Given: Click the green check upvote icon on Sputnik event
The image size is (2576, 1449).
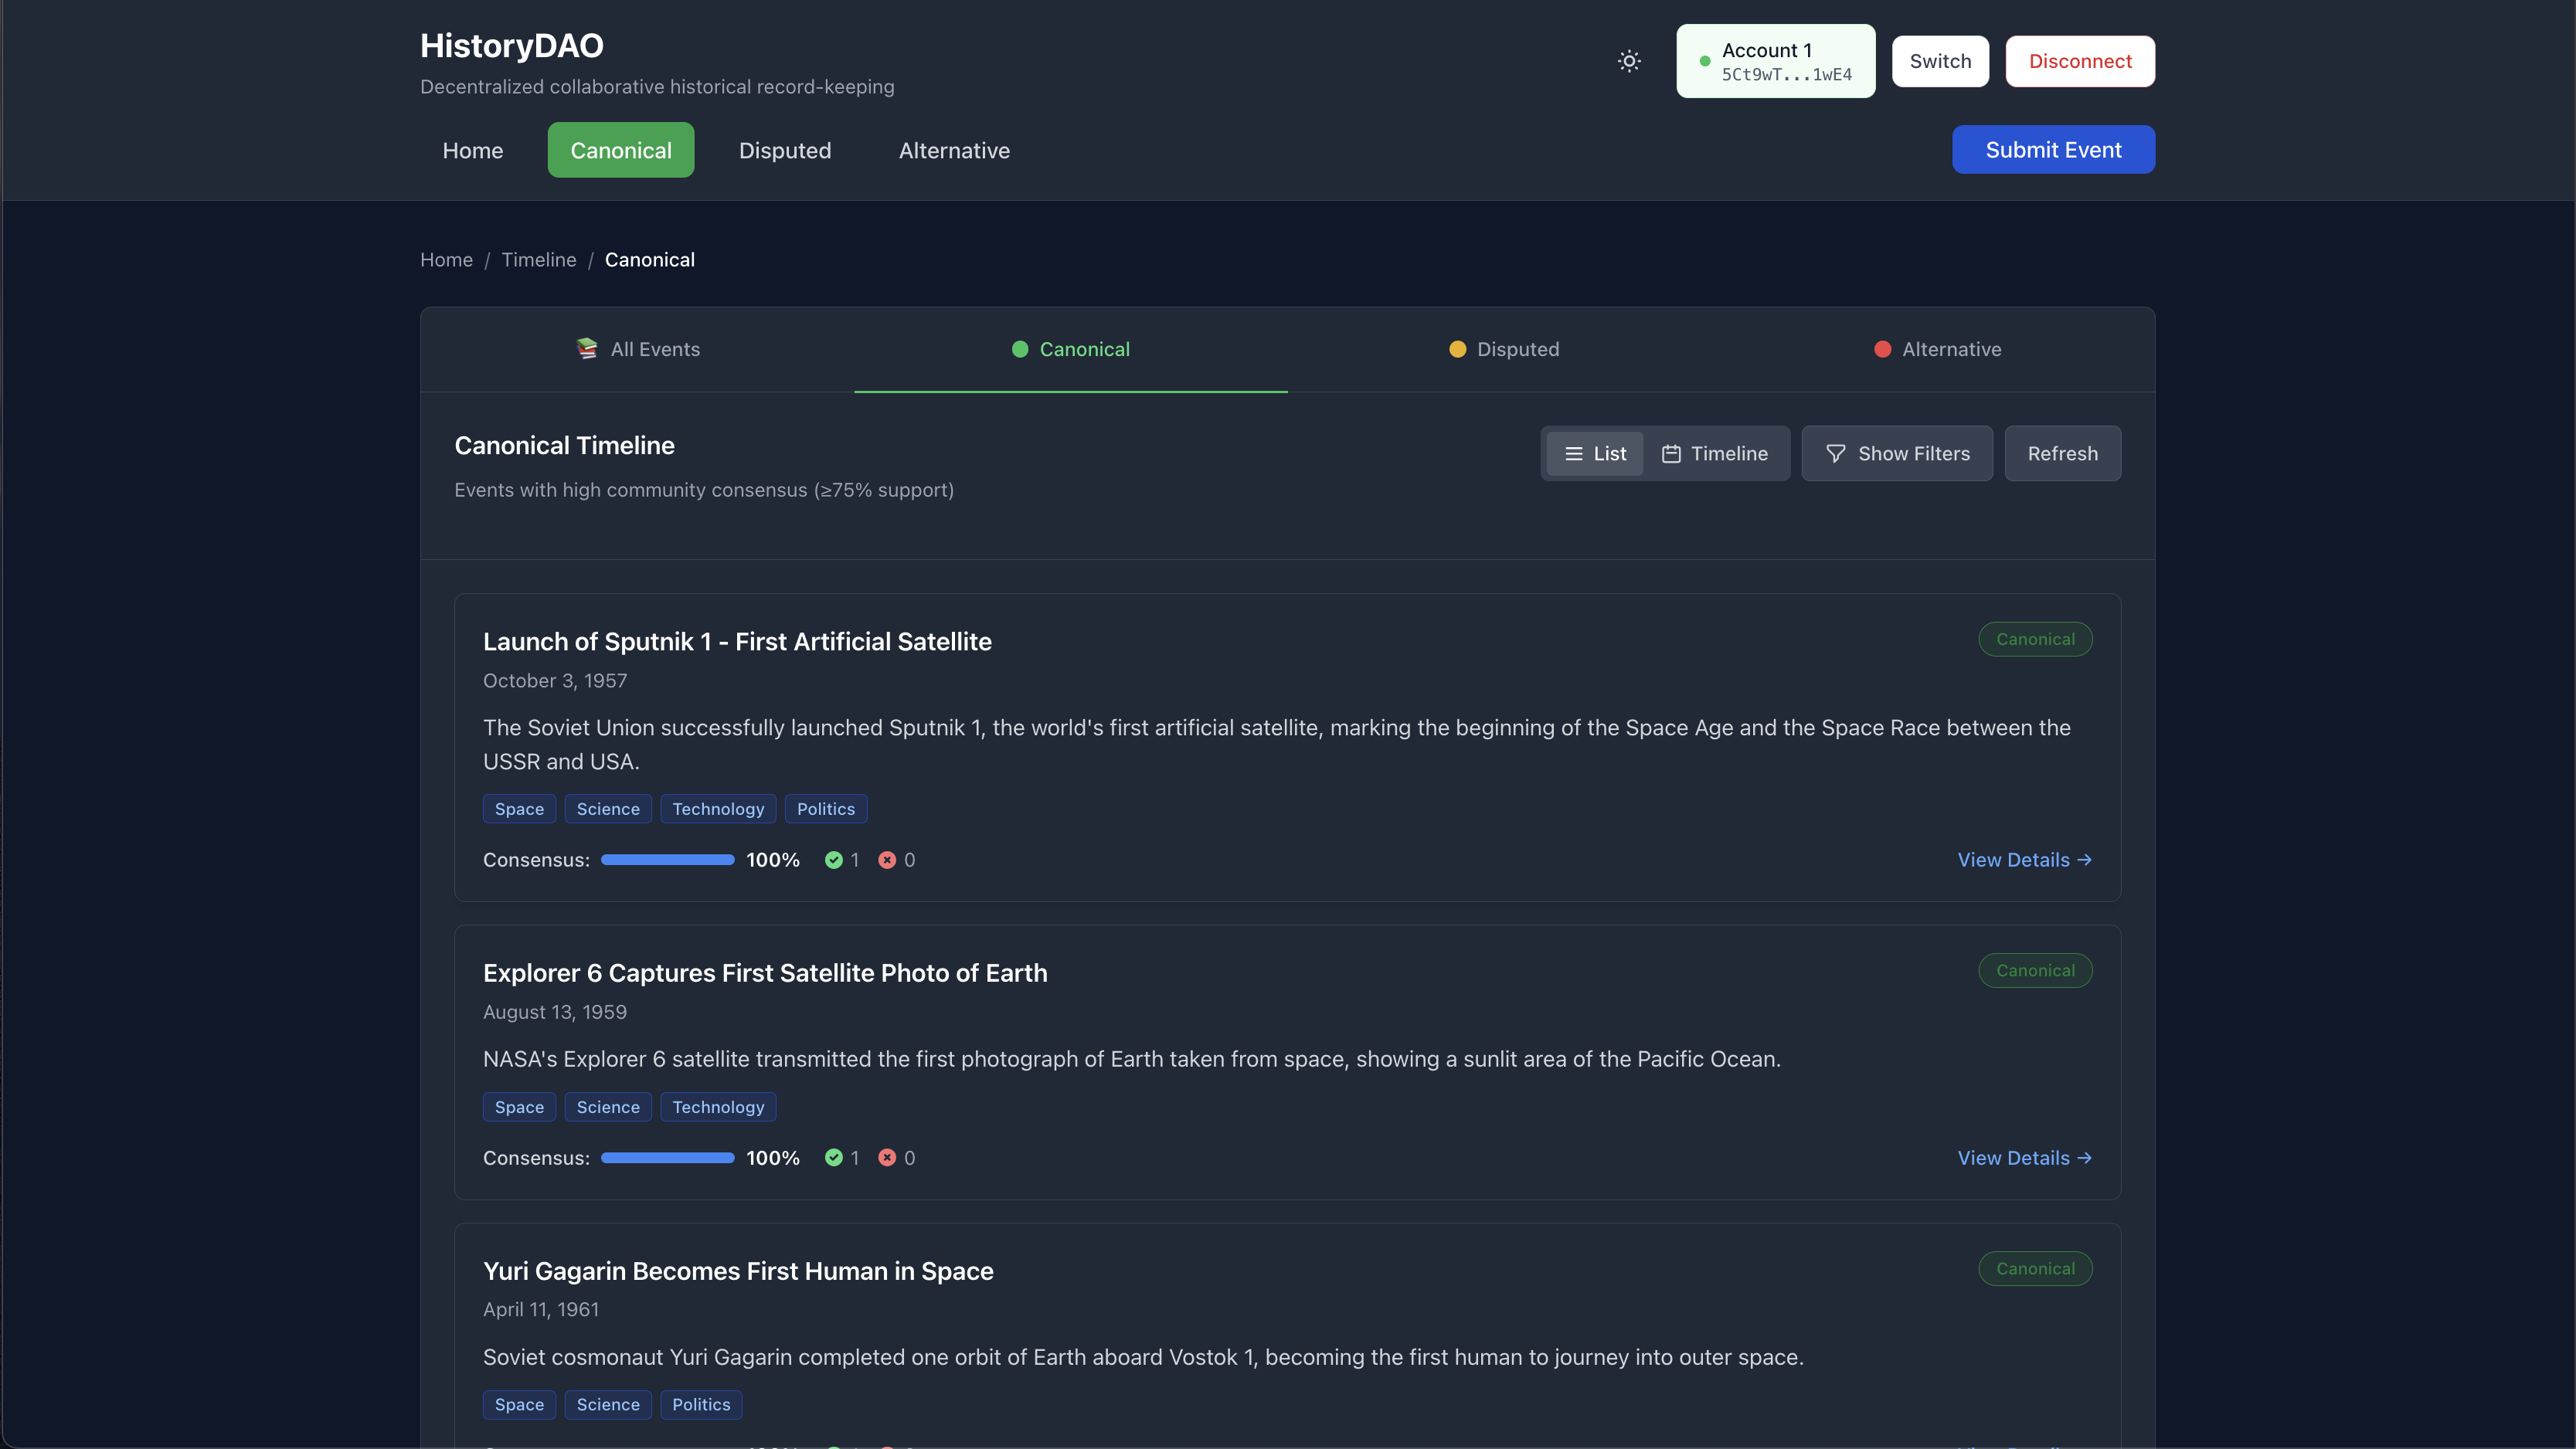Looking at the screenshot, I should point(833,860).
